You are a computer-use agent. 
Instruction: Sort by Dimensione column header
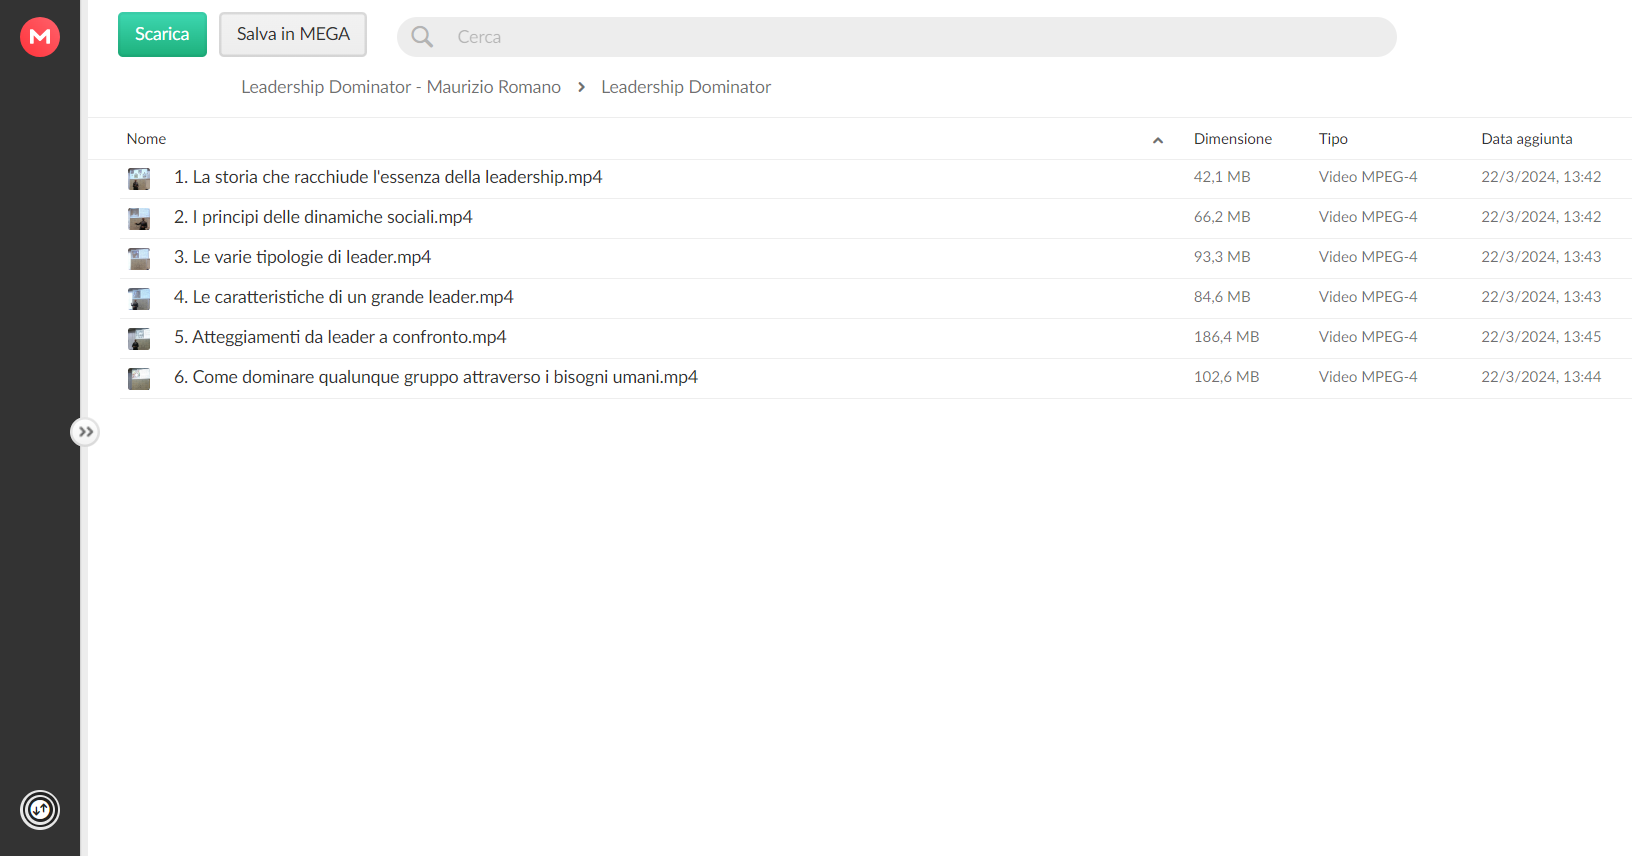(1233, 139)
